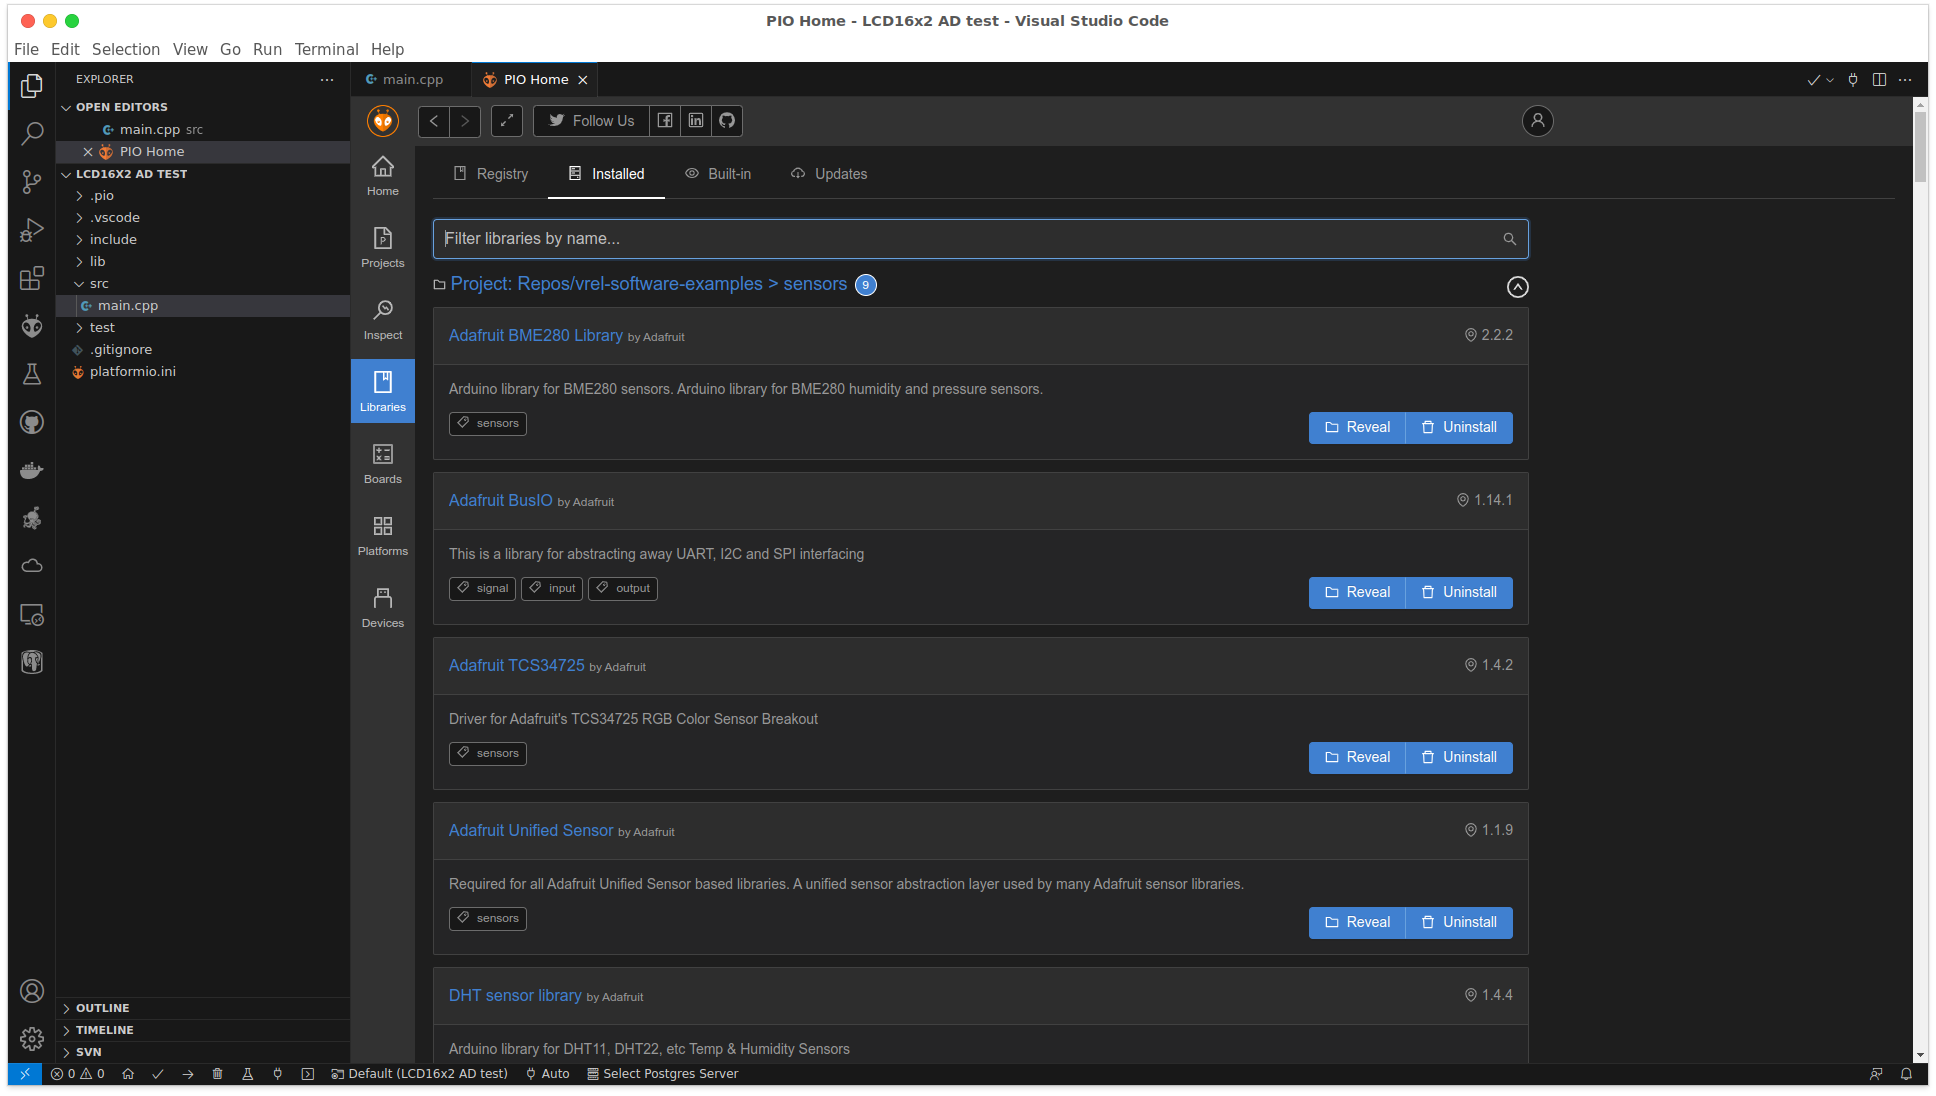Click the Inspect icon in PIO sidebar
1936x1096 pixels.
click(382, 319)
